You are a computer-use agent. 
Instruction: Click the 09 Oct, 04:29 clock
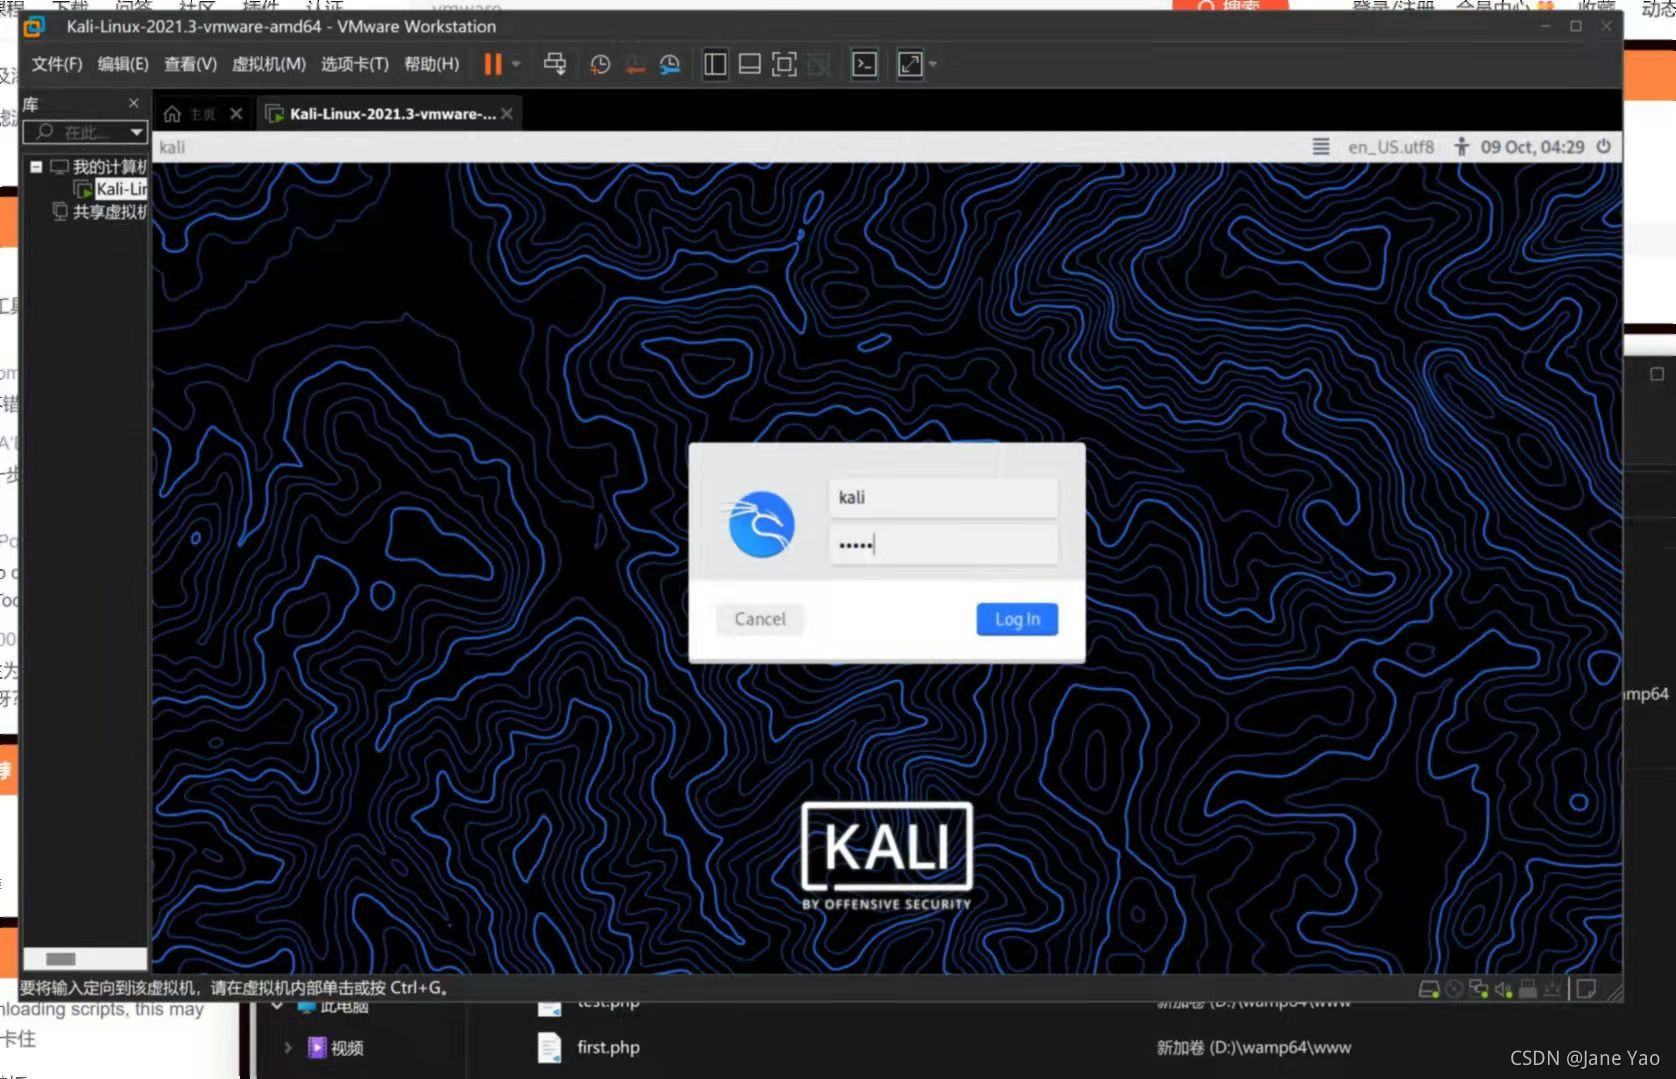(1532, 147)
